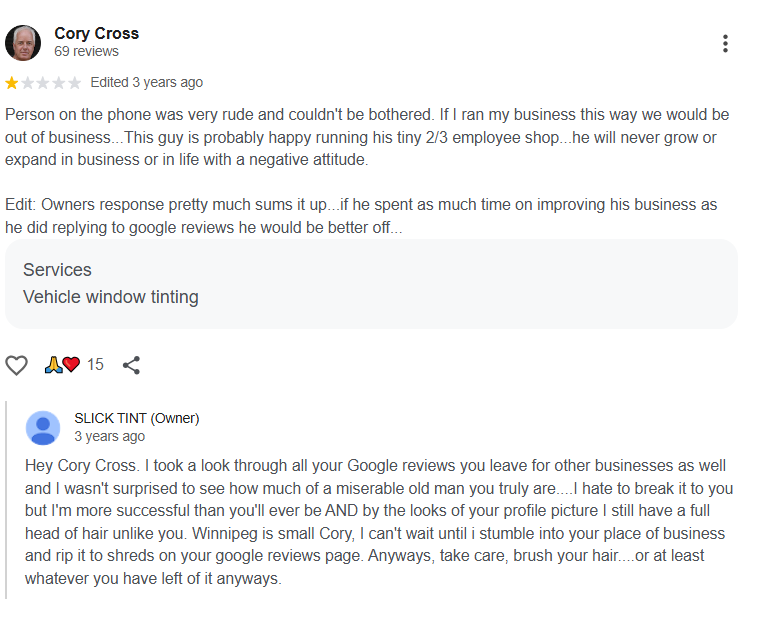Screen dimensions: 764x617
Task: Open Cory Cross's profile photo
Action: click(23, 43)
